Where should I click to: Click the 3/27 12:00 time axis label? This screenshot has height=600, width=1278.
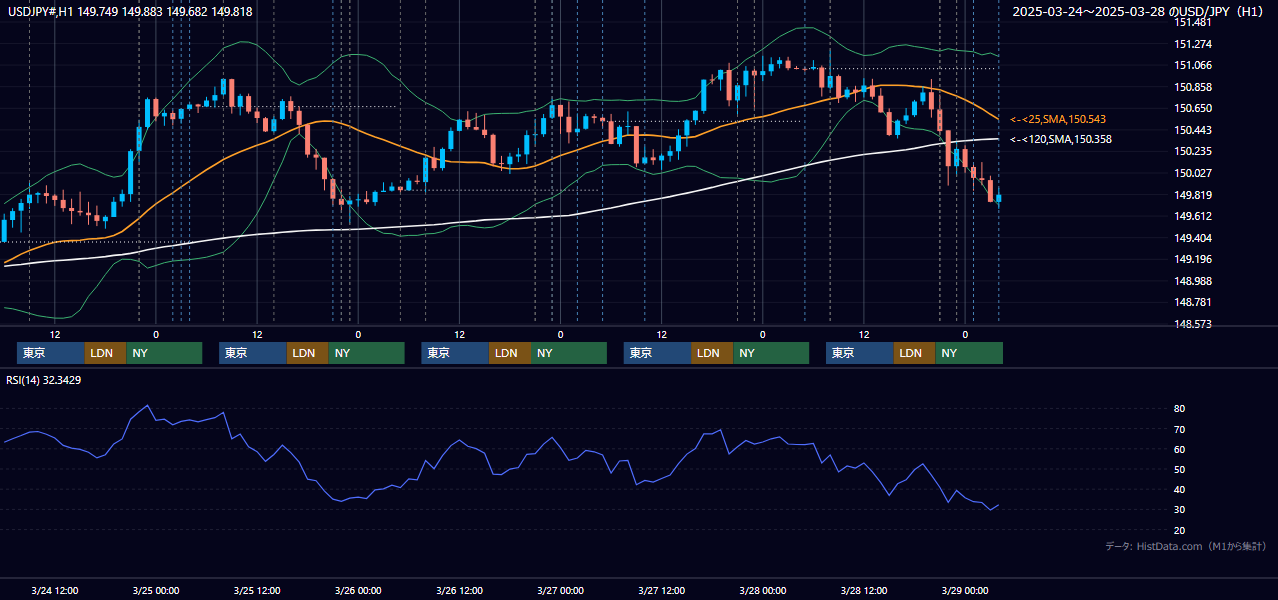tap(661, 591)
